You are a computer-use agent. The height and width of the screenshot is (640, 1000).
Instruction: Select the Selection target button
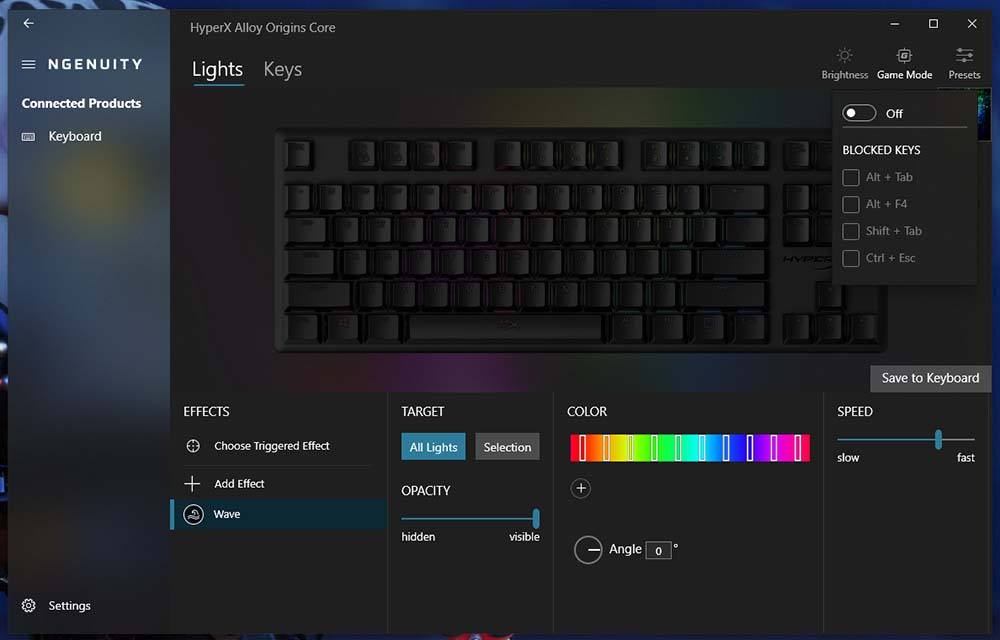pos(507,447)
